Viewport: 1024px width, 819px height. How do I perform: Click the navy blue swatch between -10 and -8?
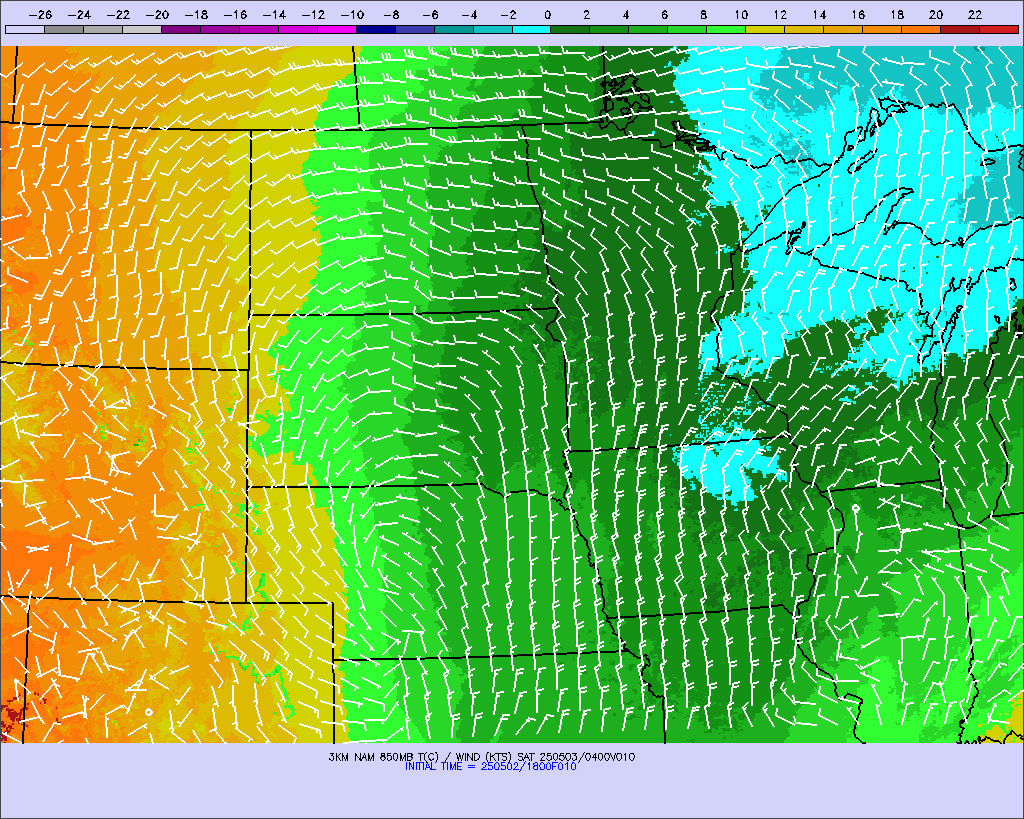[376, 29]
